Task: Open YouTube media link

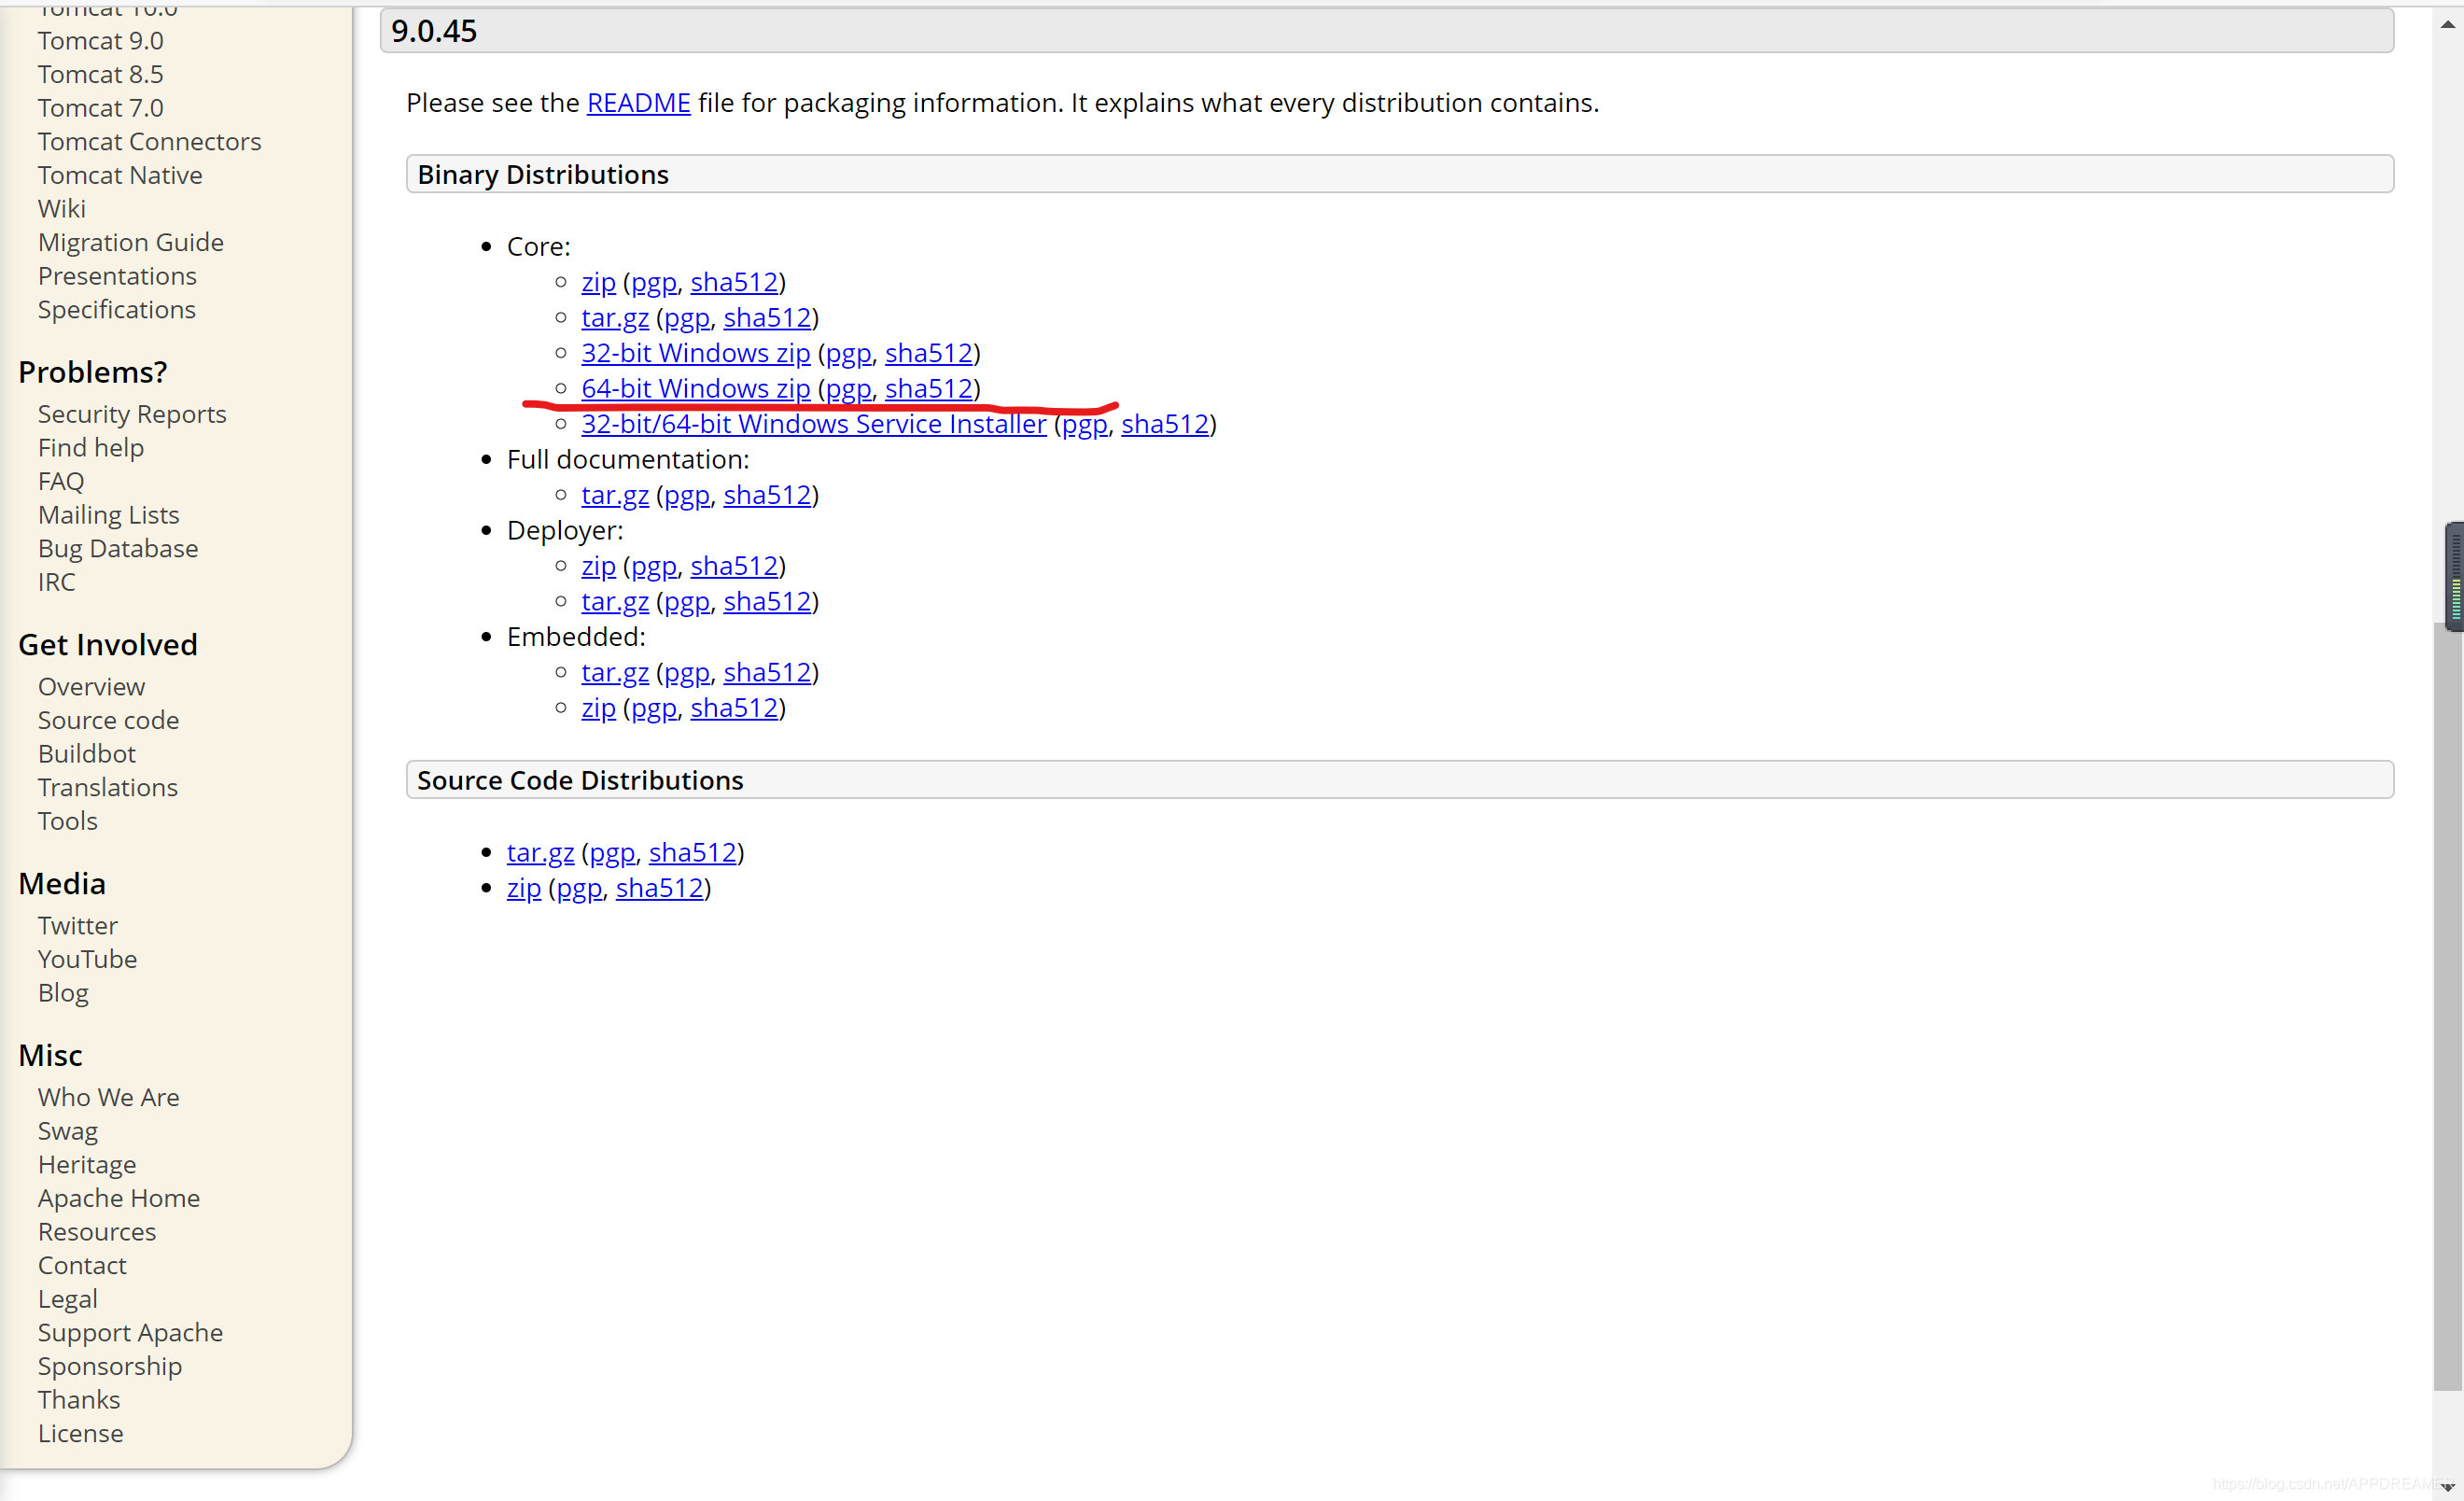Action: tap(87, 958)
